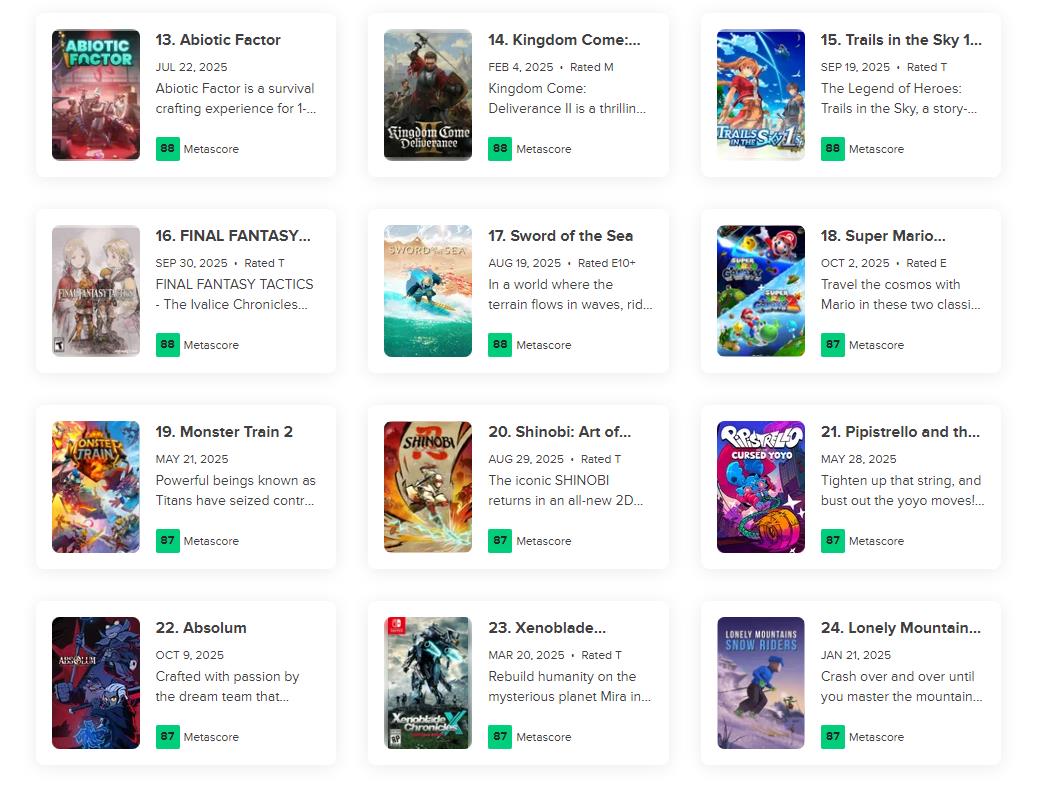Open the Shinobi cover image

point(428,487)
